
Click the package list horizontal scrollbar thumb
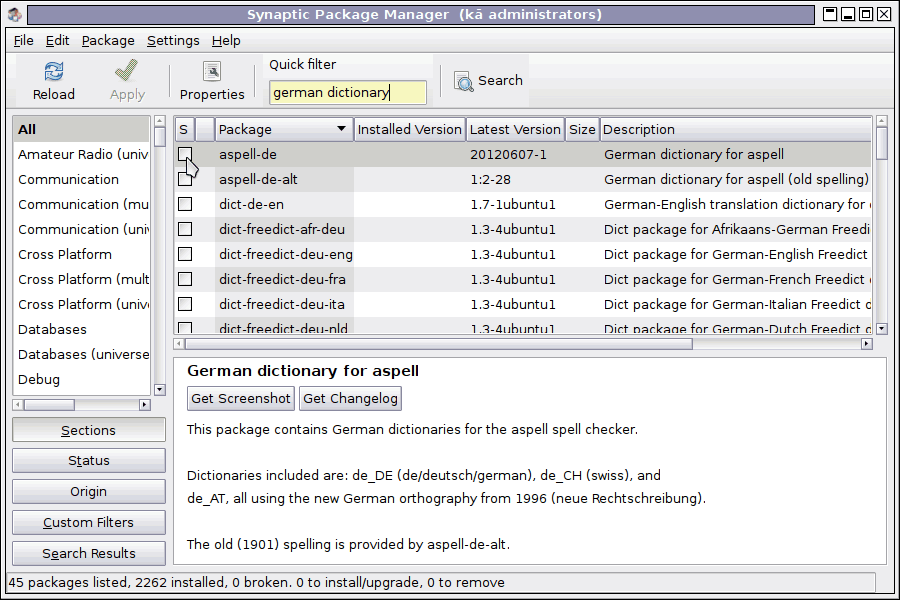pyautogui.click(x=439, y=343)
